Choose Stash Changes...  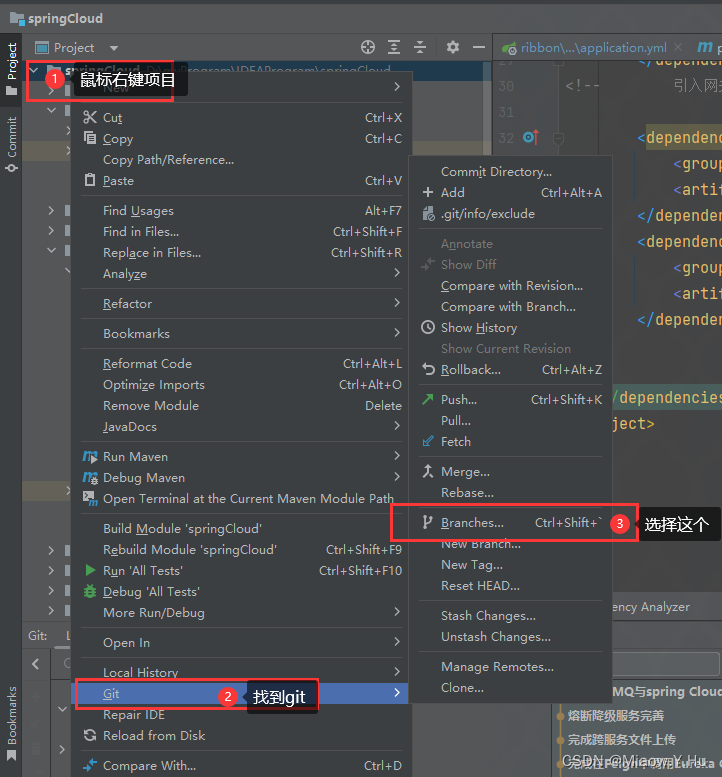tap(488, 615)
